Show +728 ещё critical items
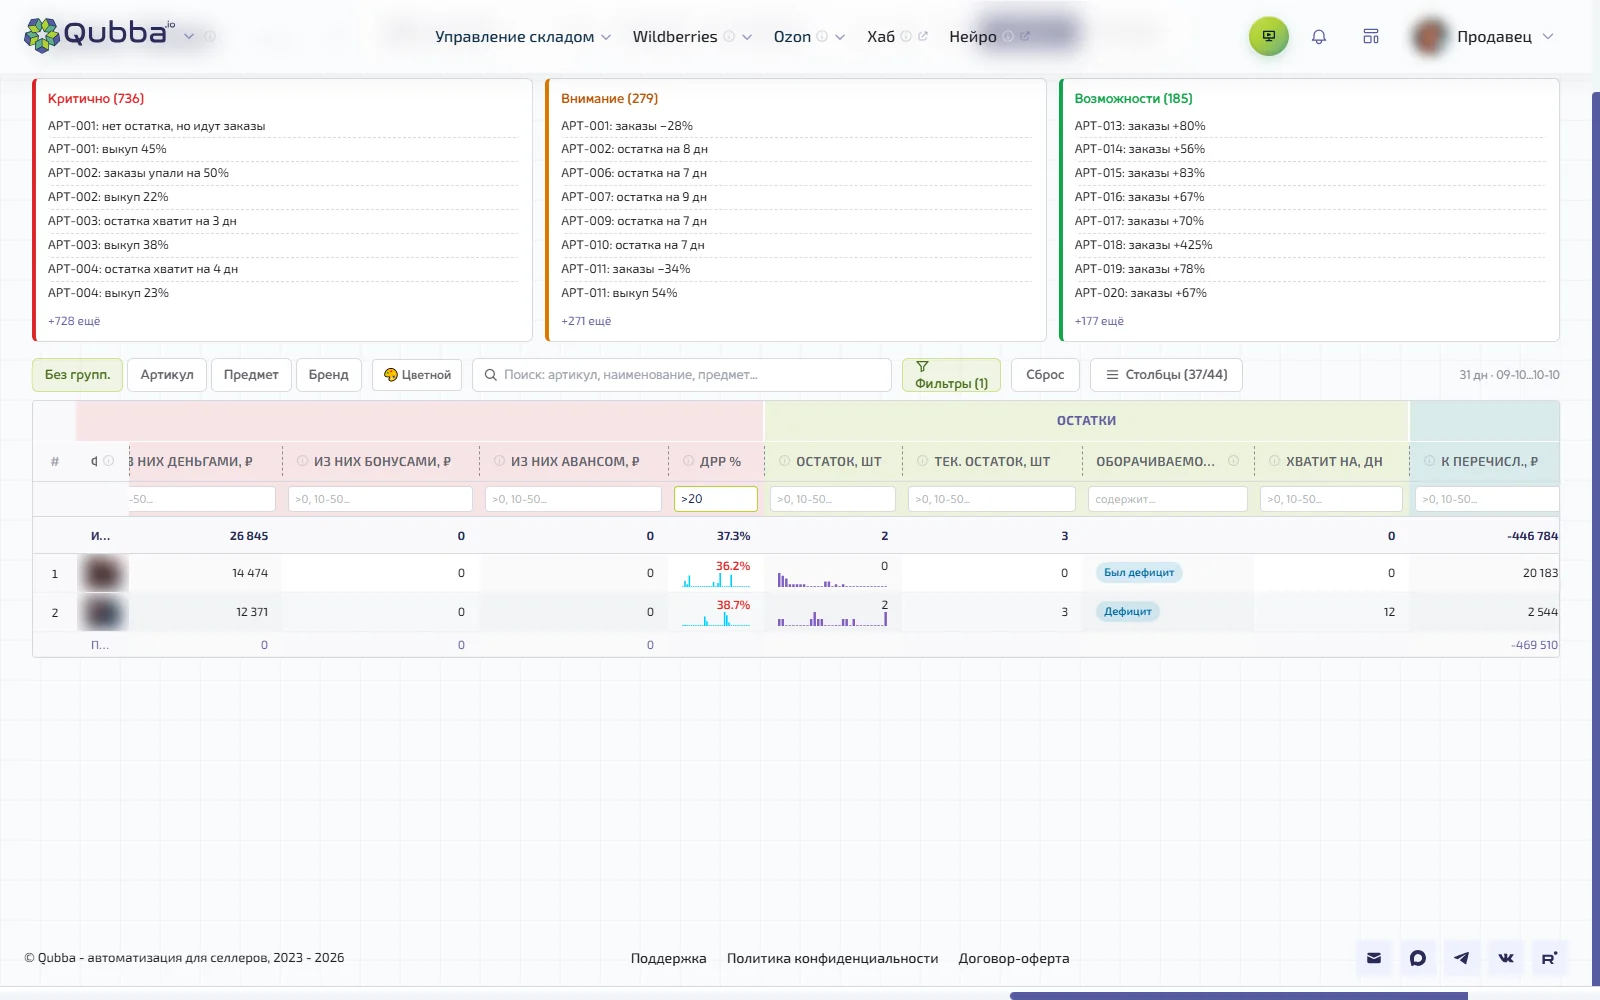1600x1000 pixels. point(74,321)
